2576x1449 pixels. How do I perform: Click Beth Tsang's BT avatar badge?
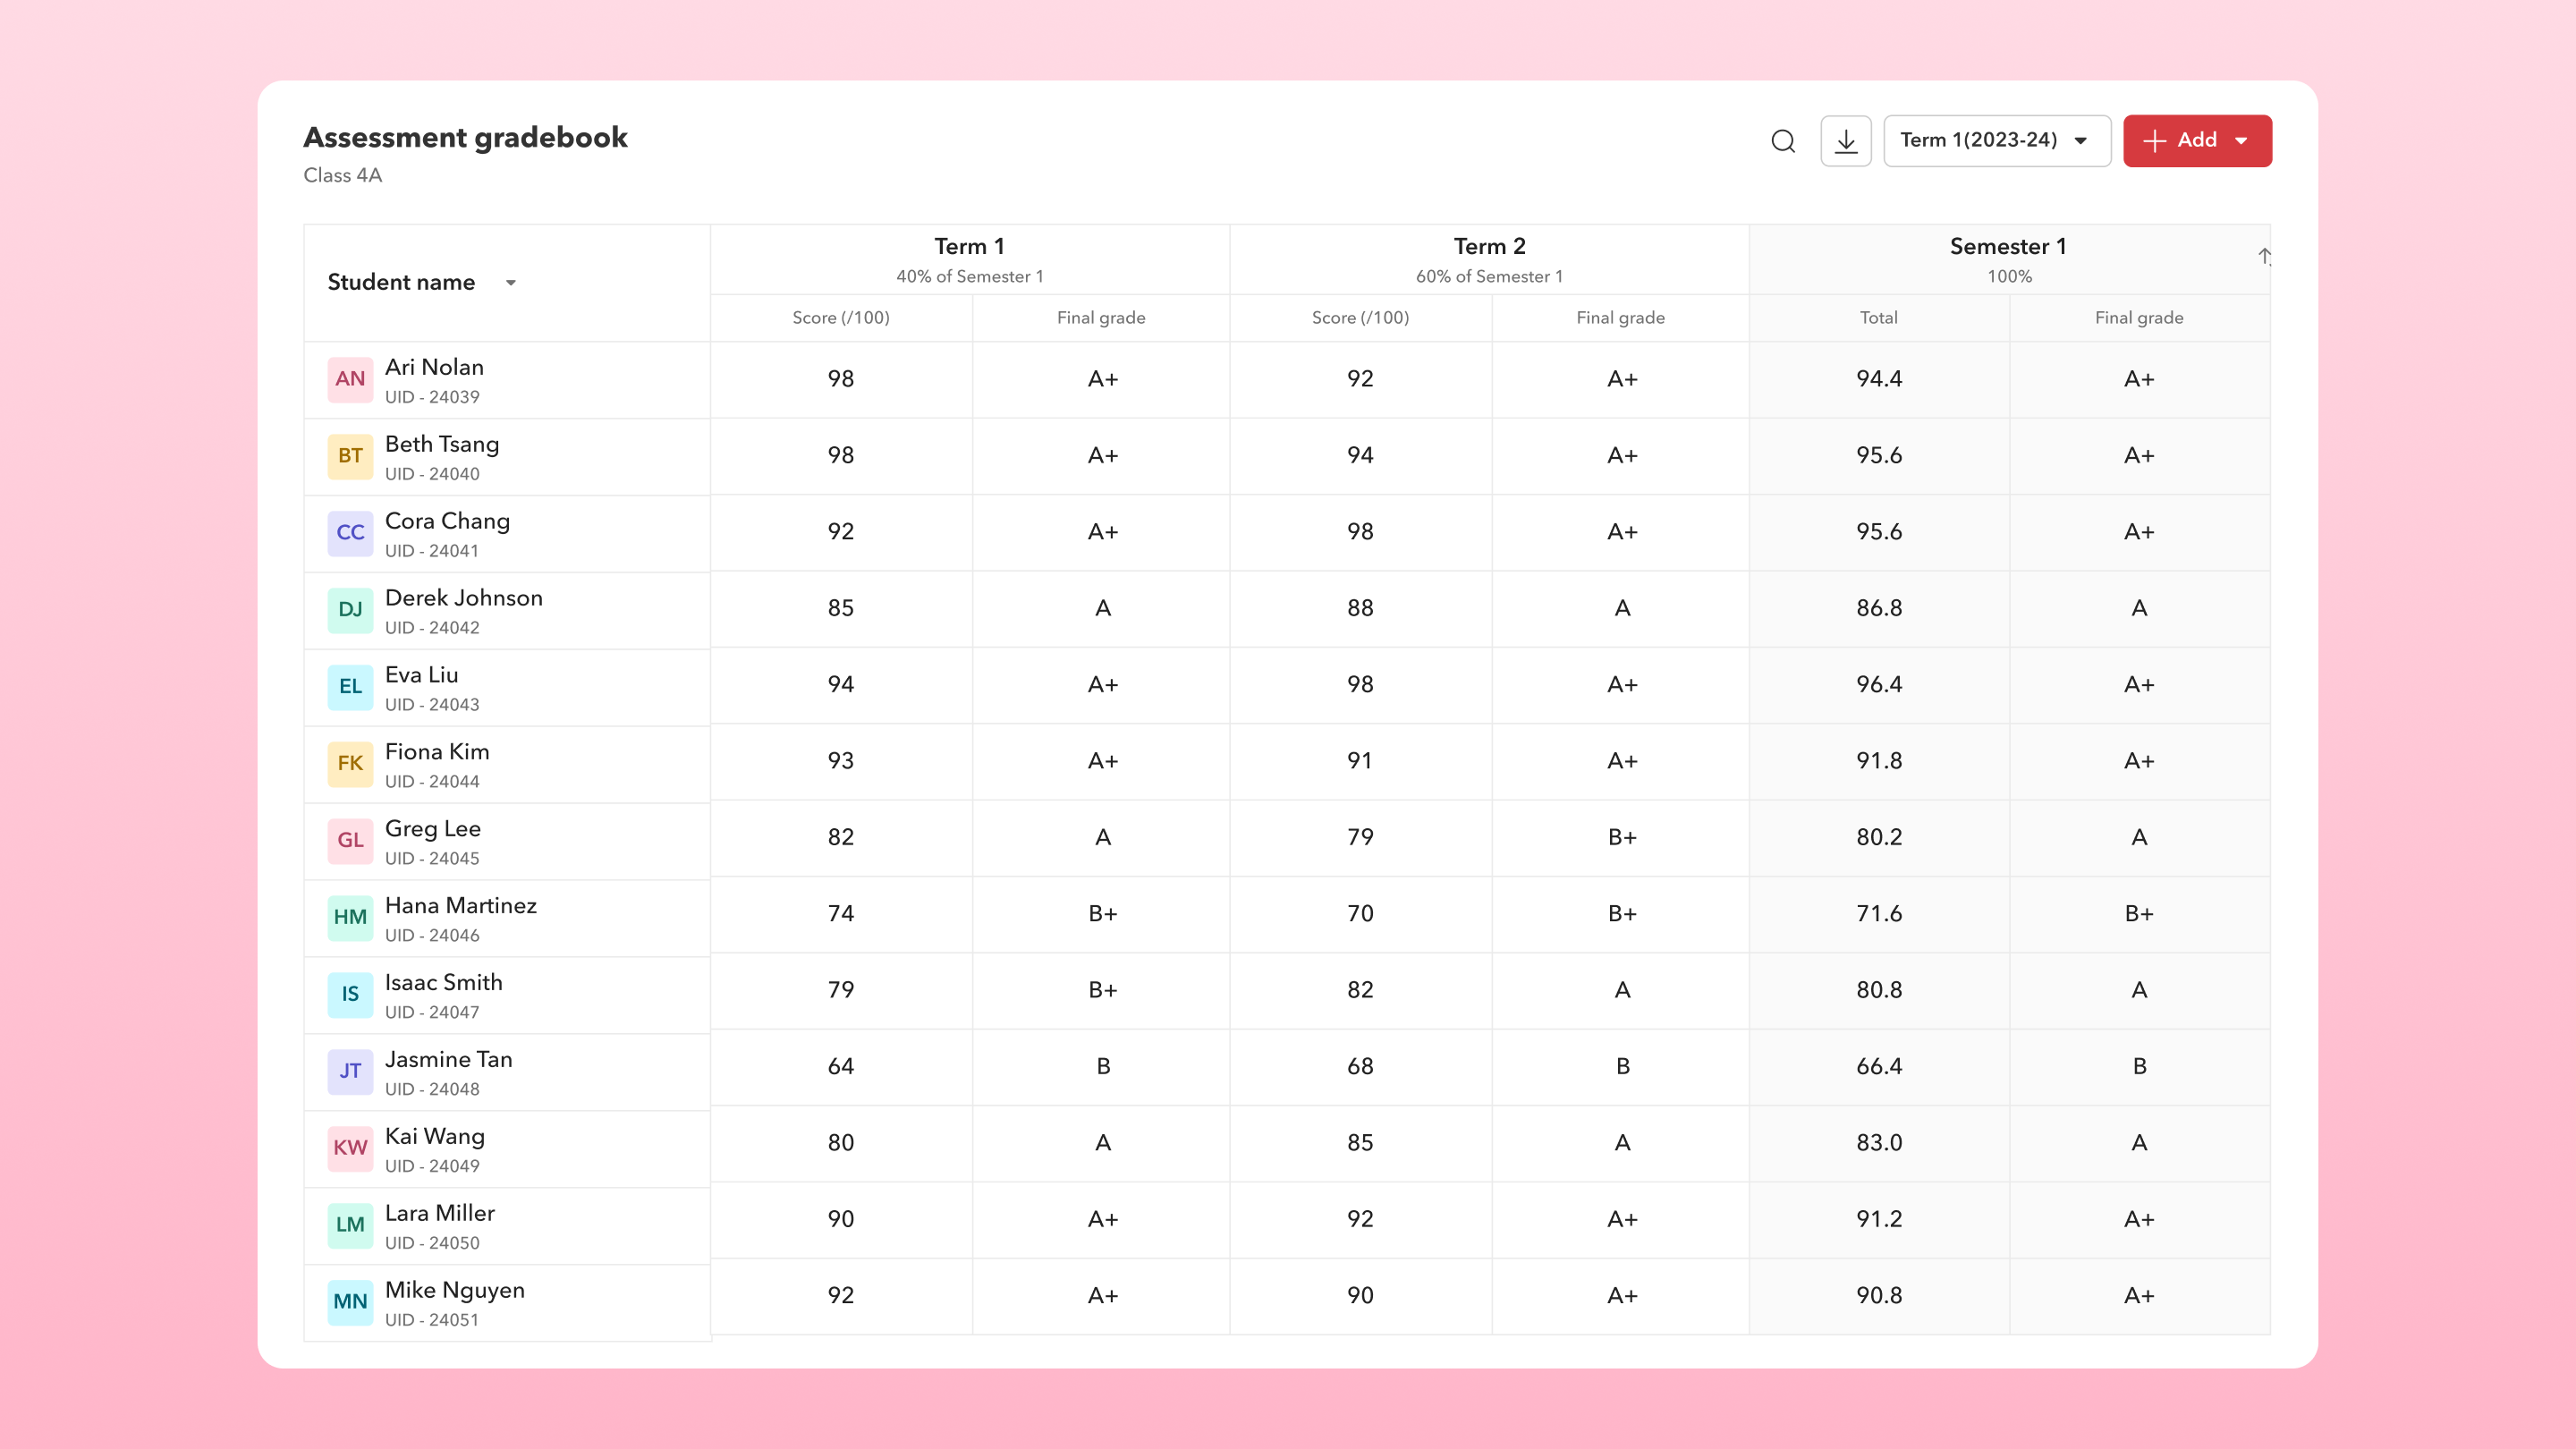pos(350,456)
